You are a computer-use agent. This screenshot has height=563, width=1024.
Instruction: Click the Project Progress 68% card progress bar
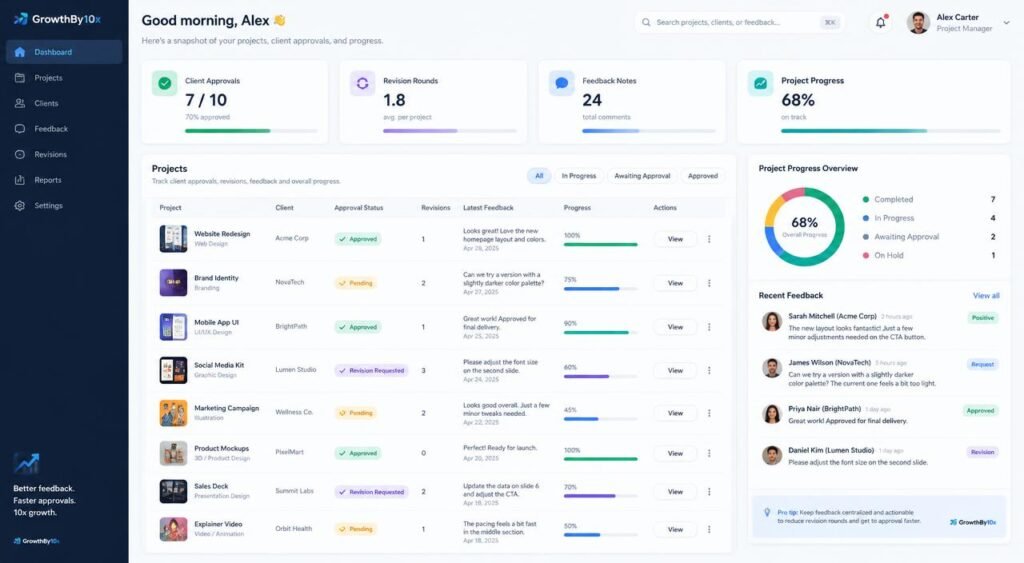(x=890, y=131)
